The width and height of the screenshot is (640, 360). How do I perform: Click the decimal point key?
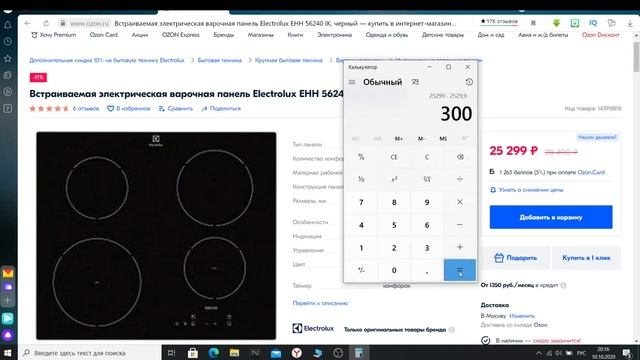click(x=427, y=270)
